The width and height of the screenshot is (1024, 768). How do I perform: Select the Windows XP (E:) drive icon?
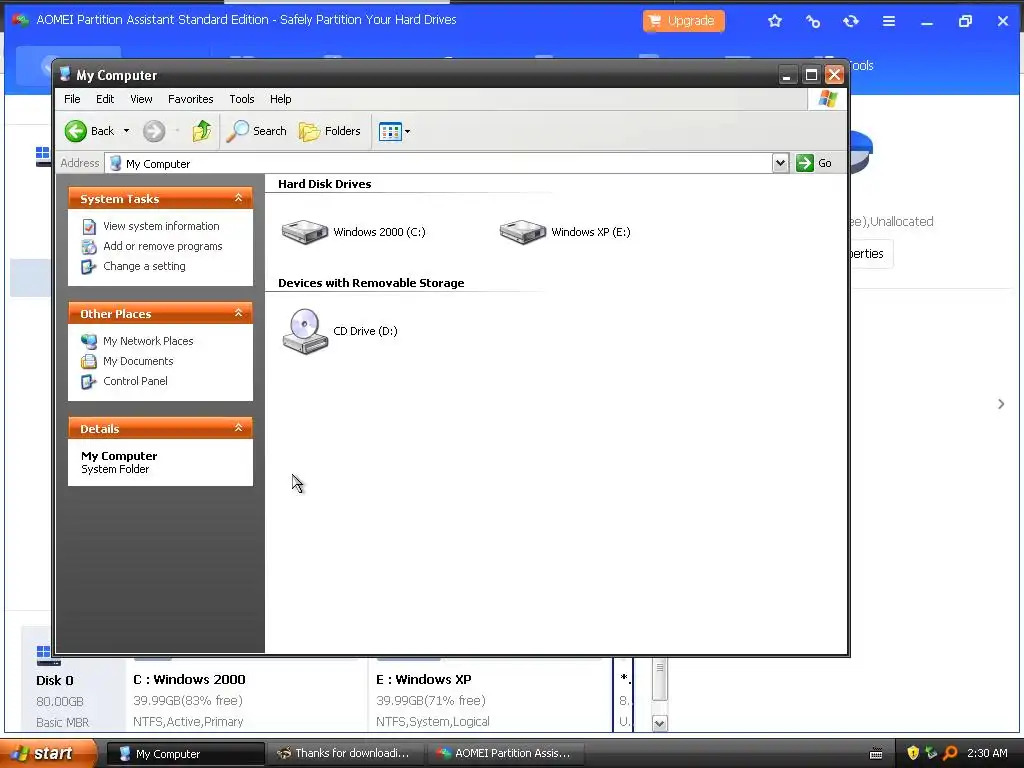coord(522,232)
